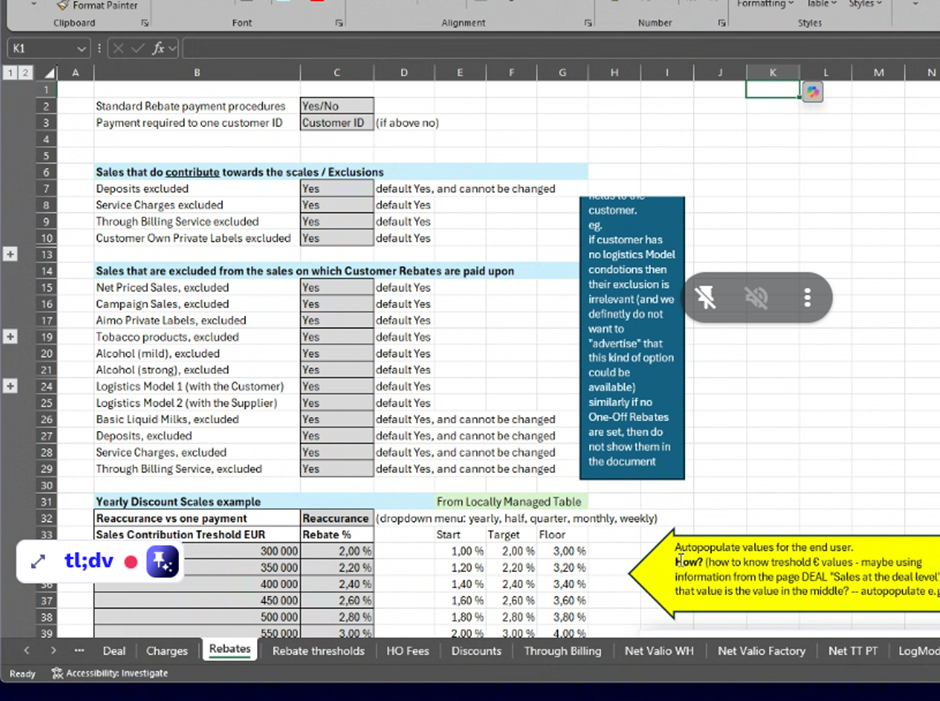Click the muted speaker icon on floating toolbar

click(x=756, y=297)
